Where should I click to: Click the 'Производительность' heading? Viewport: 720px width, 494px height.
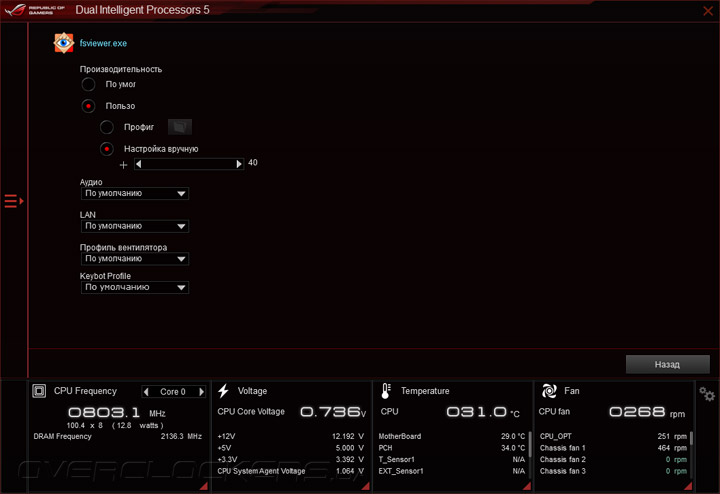click(x=121, y=69)
